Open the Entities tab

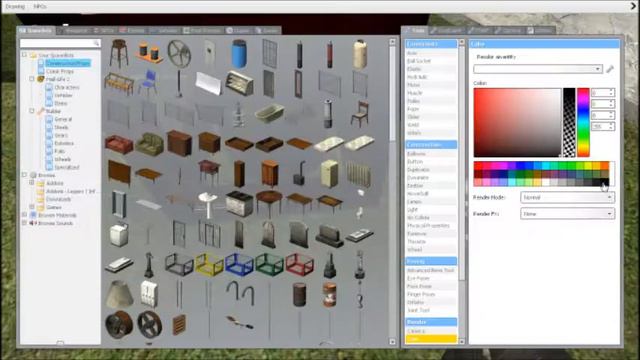pyautogui.click(x=132, y=31)
